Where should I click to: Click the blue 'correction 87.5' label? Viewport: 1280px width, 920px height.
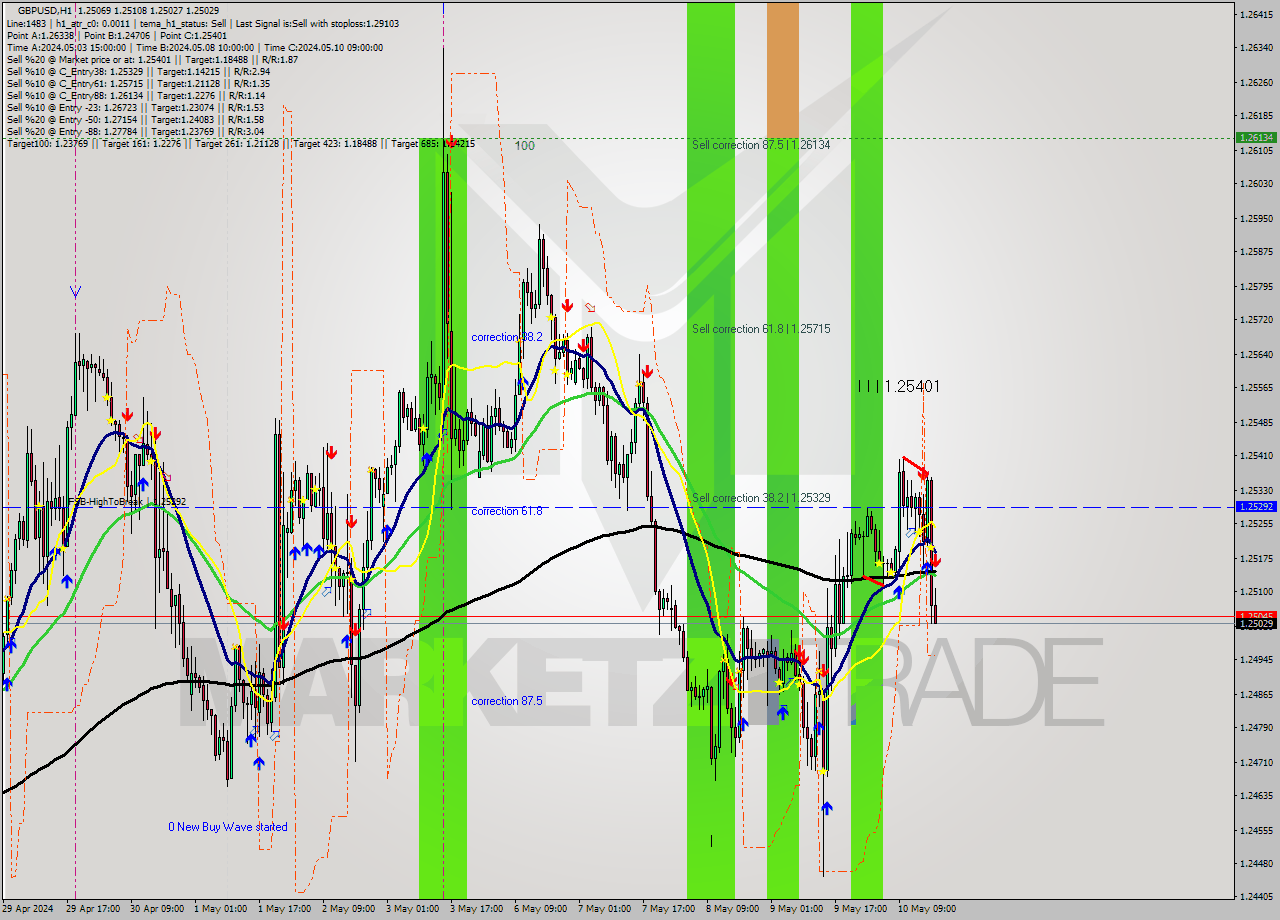click(507, 701)
